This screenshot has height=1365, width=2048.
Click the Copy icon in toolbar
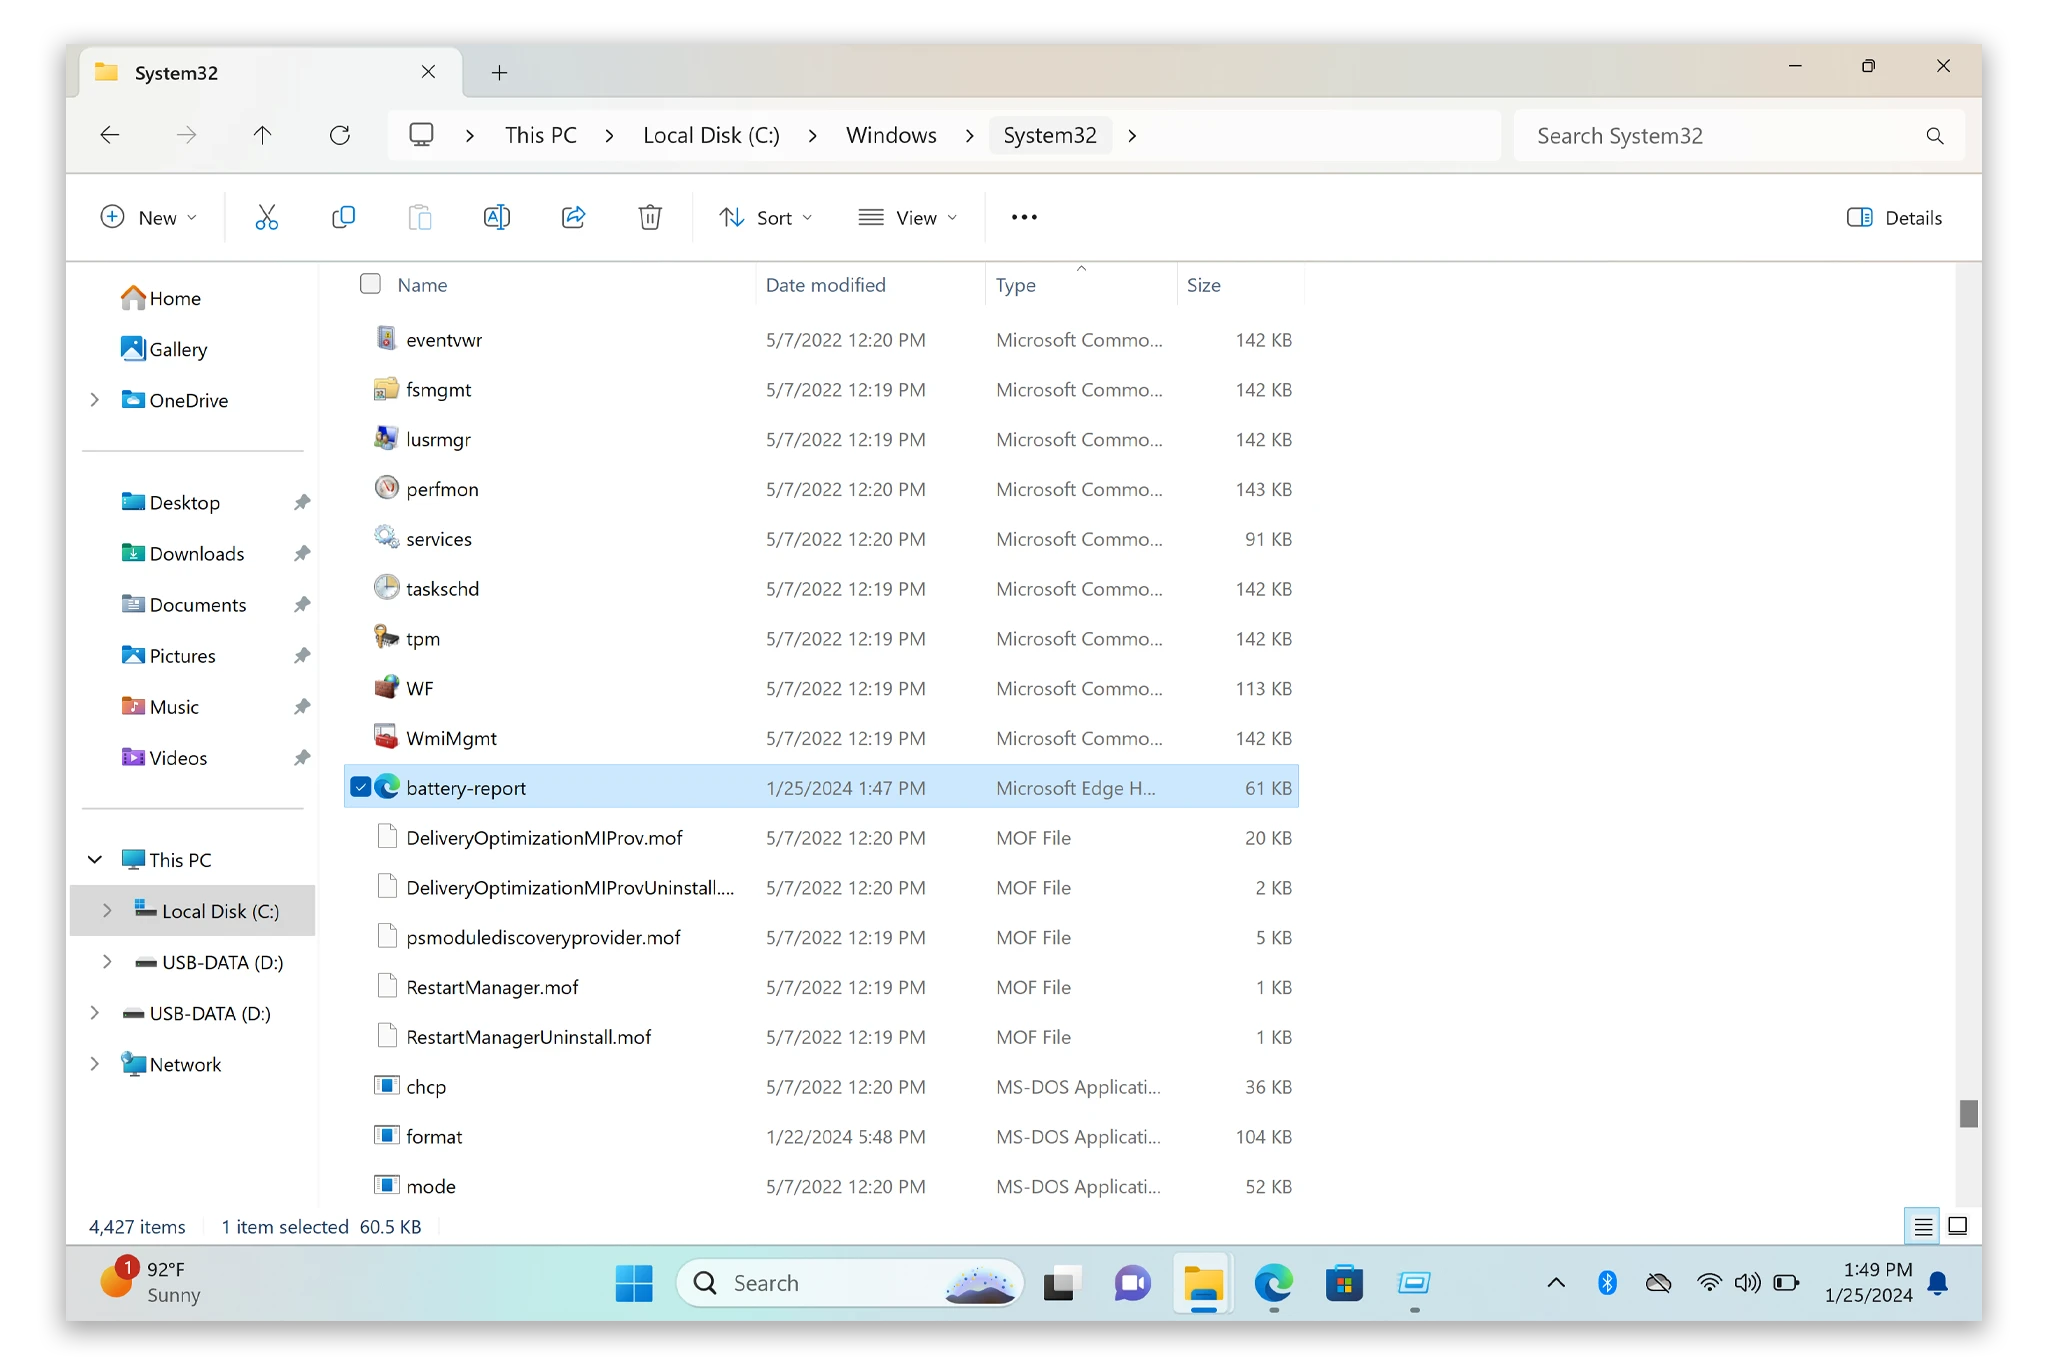pyautogui.click(x=343, y=217)
